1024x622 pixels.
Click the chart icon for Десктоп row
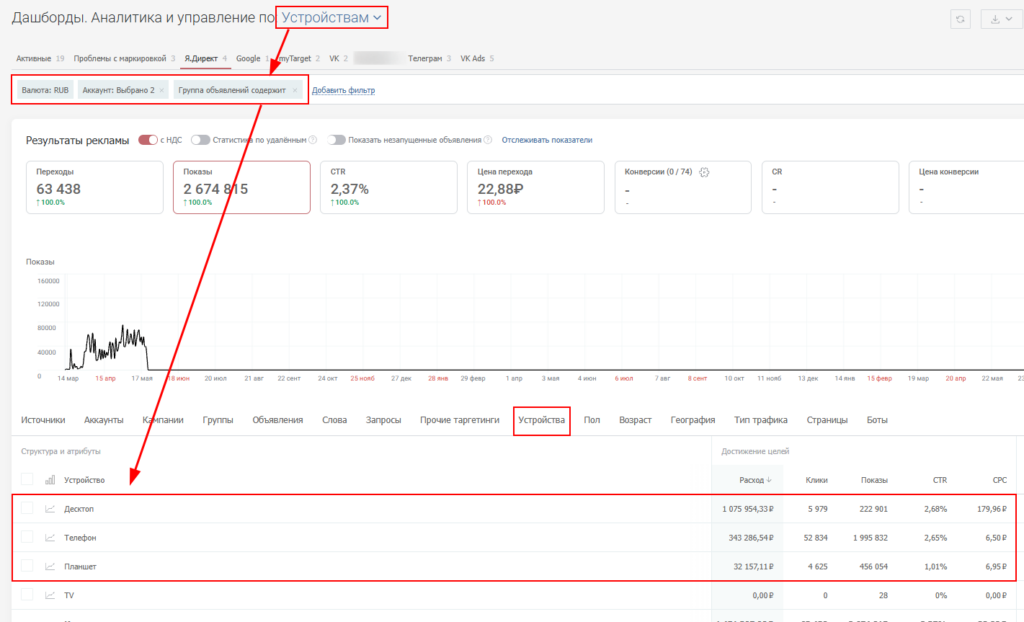pyautogui.click(x=50, y=509)
